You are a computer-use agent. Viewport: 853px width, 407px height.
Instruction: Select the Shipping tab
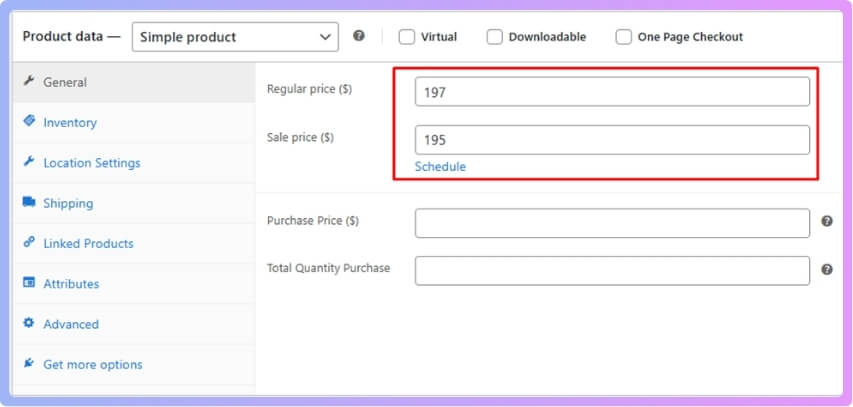pyautogui.click(x=134, y=203)
